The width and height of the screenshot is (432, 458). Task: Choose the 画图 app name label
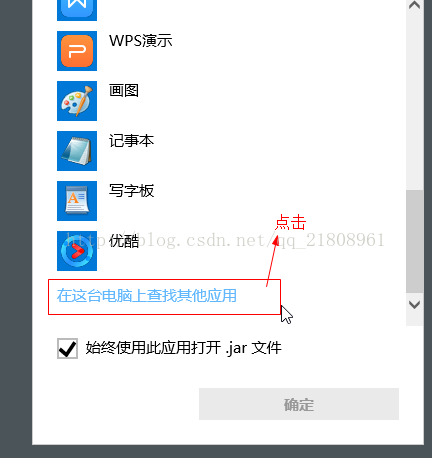point(124,91)
